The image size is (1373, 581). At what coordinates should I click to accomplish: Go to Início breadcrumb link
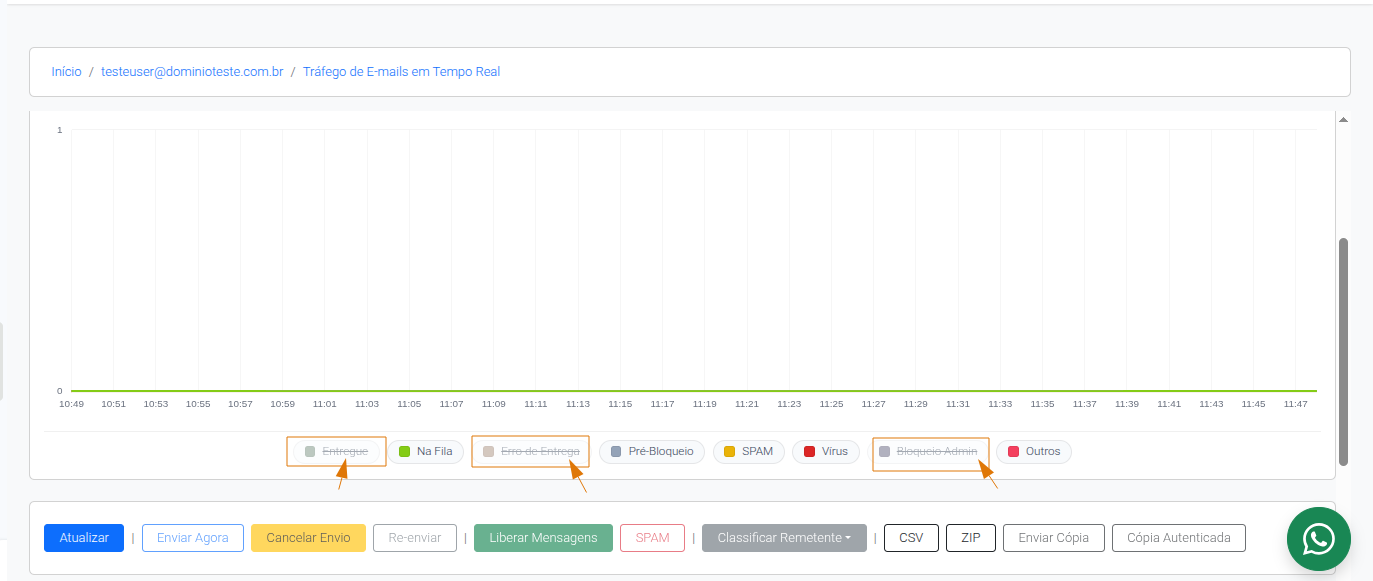tap(67, 72)
